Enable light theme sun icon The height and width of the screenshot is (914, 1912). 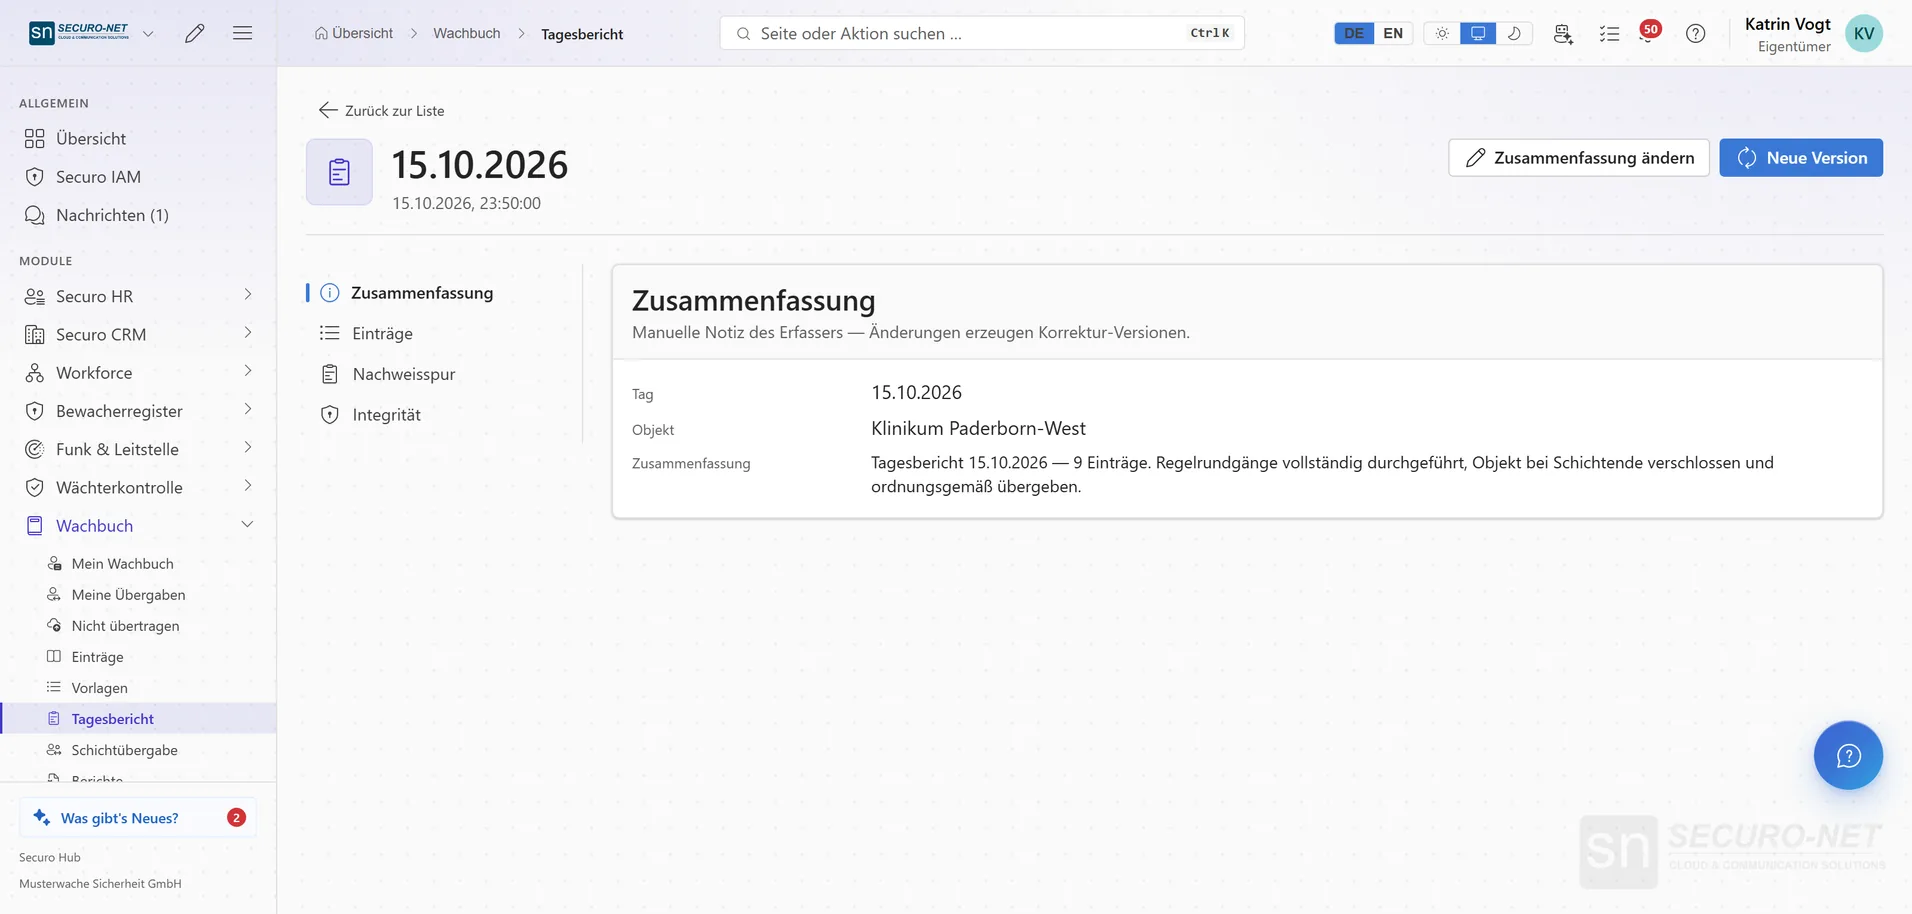click(1442, 33)
